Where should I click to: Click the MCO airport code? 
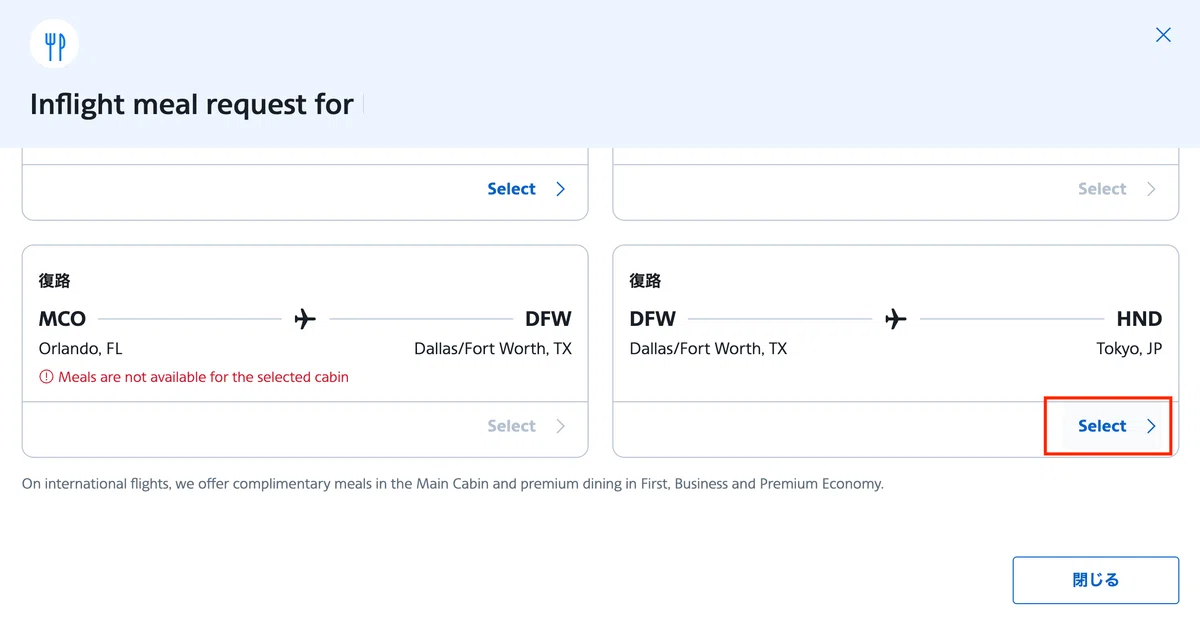pos(62,319)
